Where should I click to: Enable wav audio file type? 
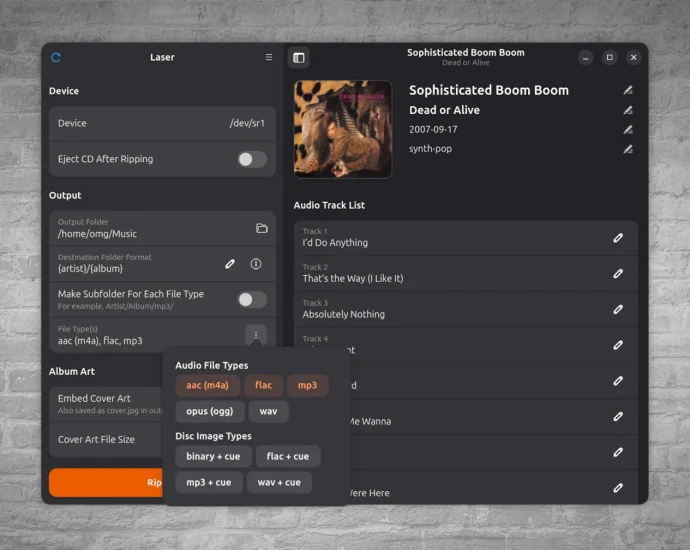[x=268, y=411]
